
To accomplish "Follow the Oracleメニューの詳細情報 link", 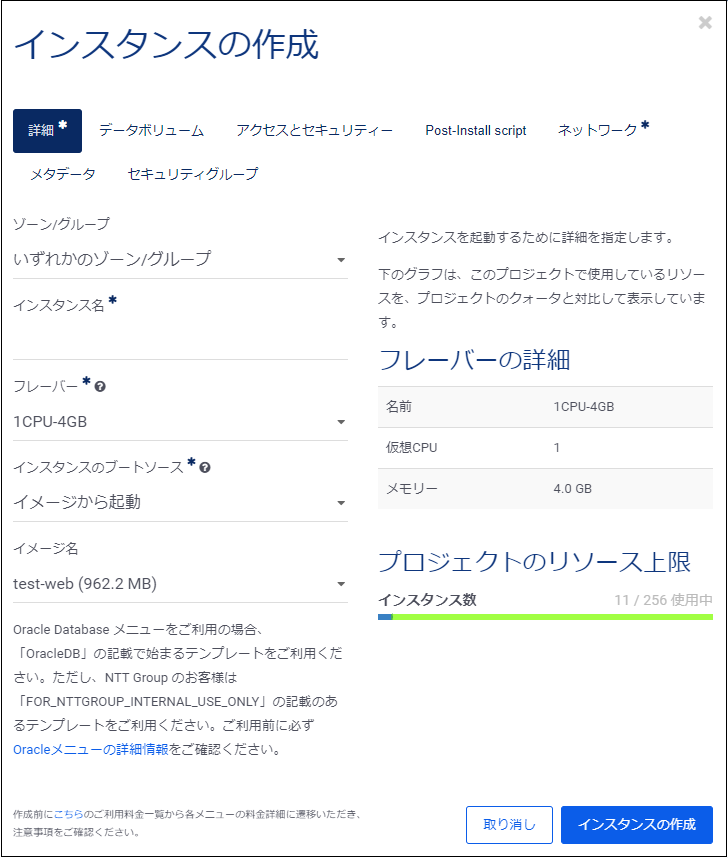I will coord(91,750).
